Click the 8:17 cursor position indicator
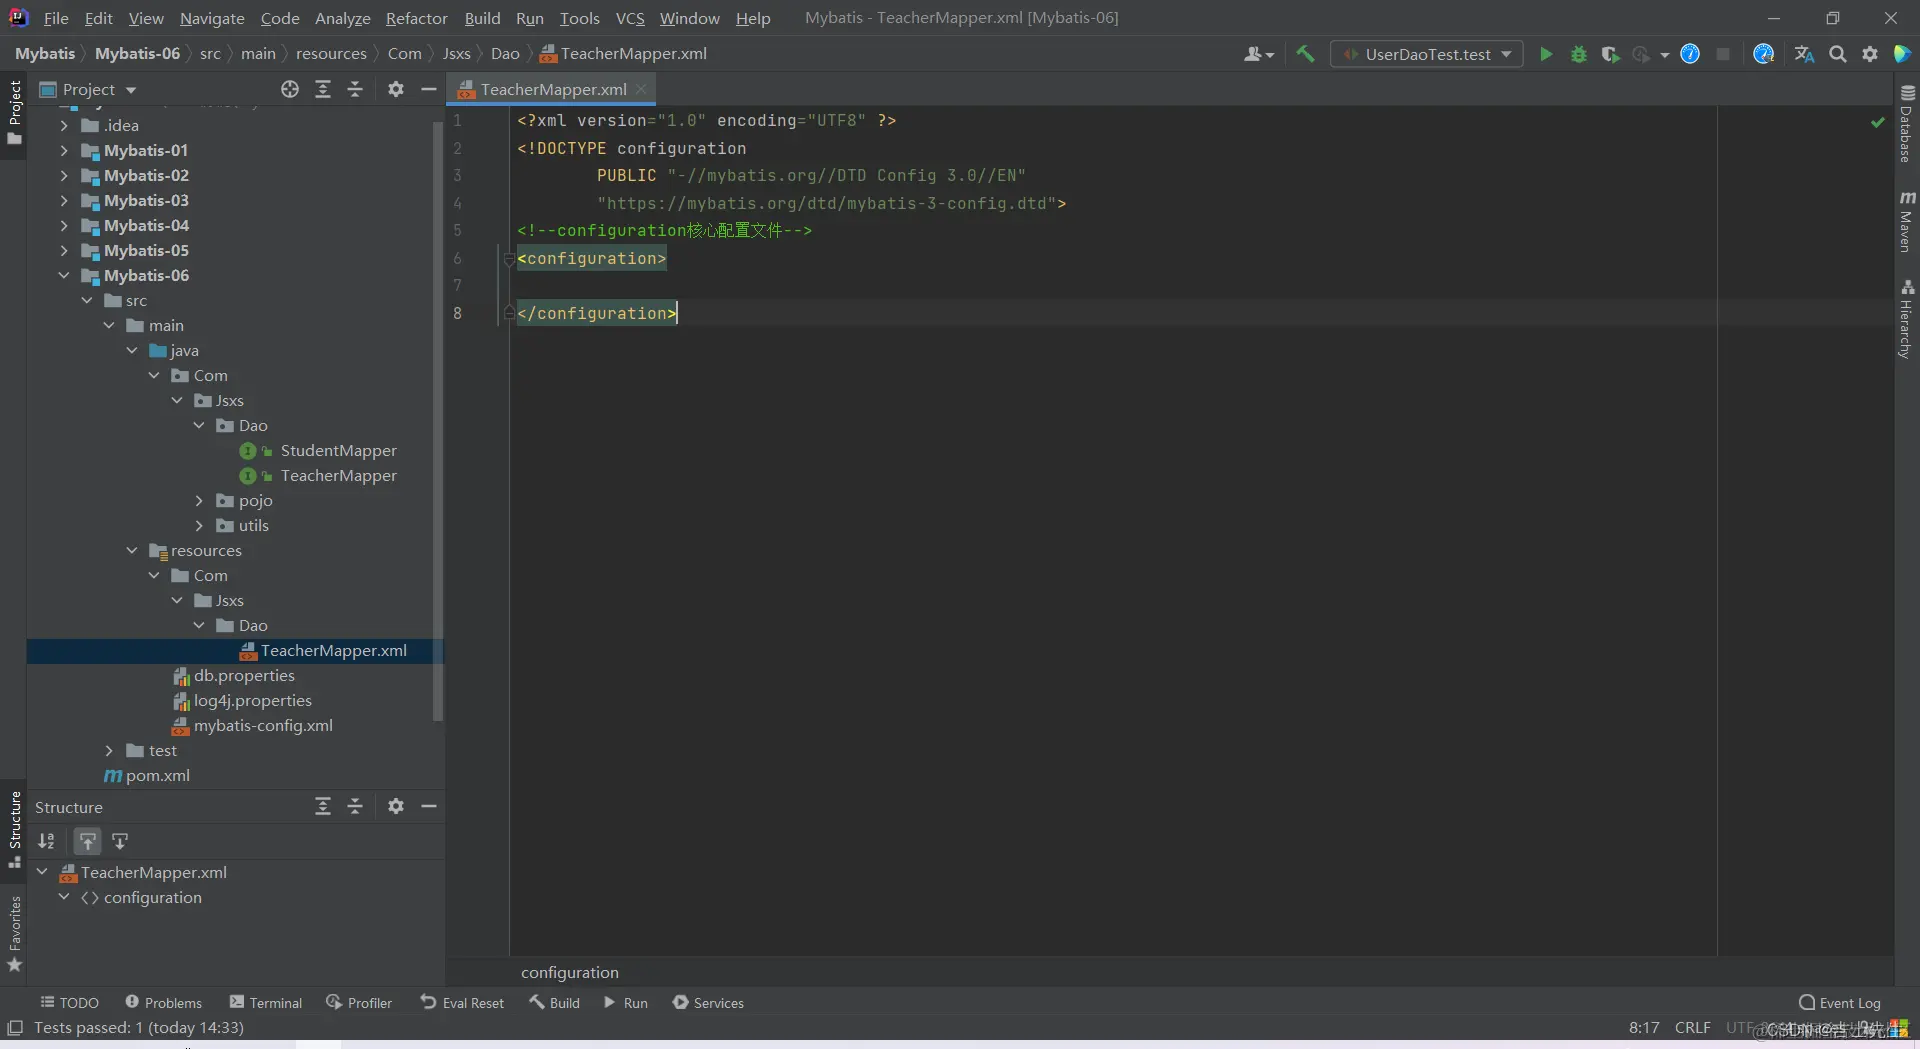 click(x=1644, y=1028)
